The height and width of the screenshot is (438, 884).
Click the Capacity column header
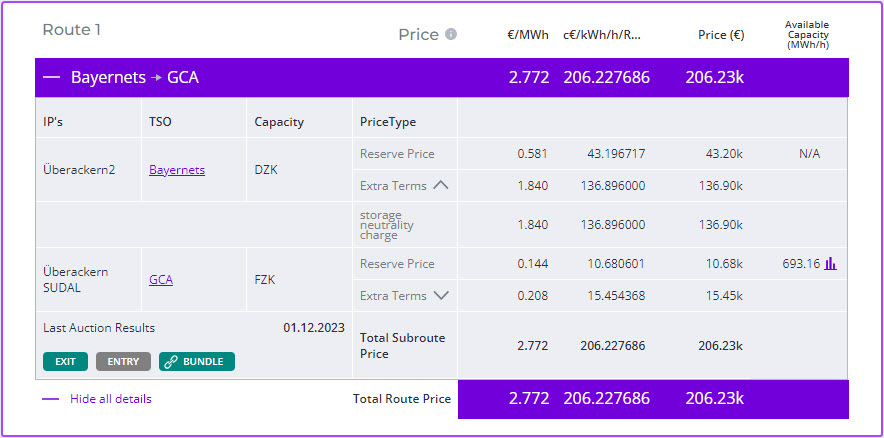pyautogui.click(x=279, y=122)
